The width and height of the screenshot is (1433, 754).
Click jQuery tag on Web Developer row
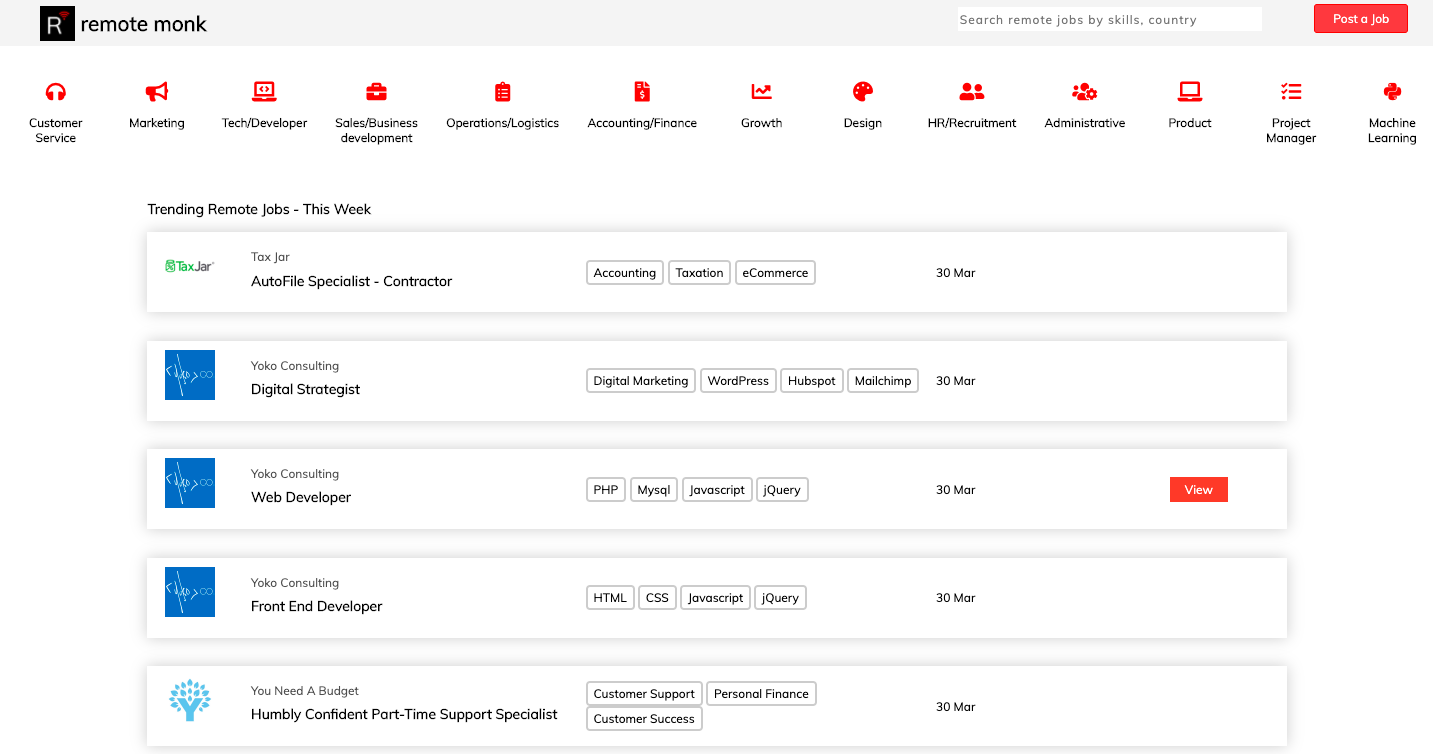coord(782,490)
